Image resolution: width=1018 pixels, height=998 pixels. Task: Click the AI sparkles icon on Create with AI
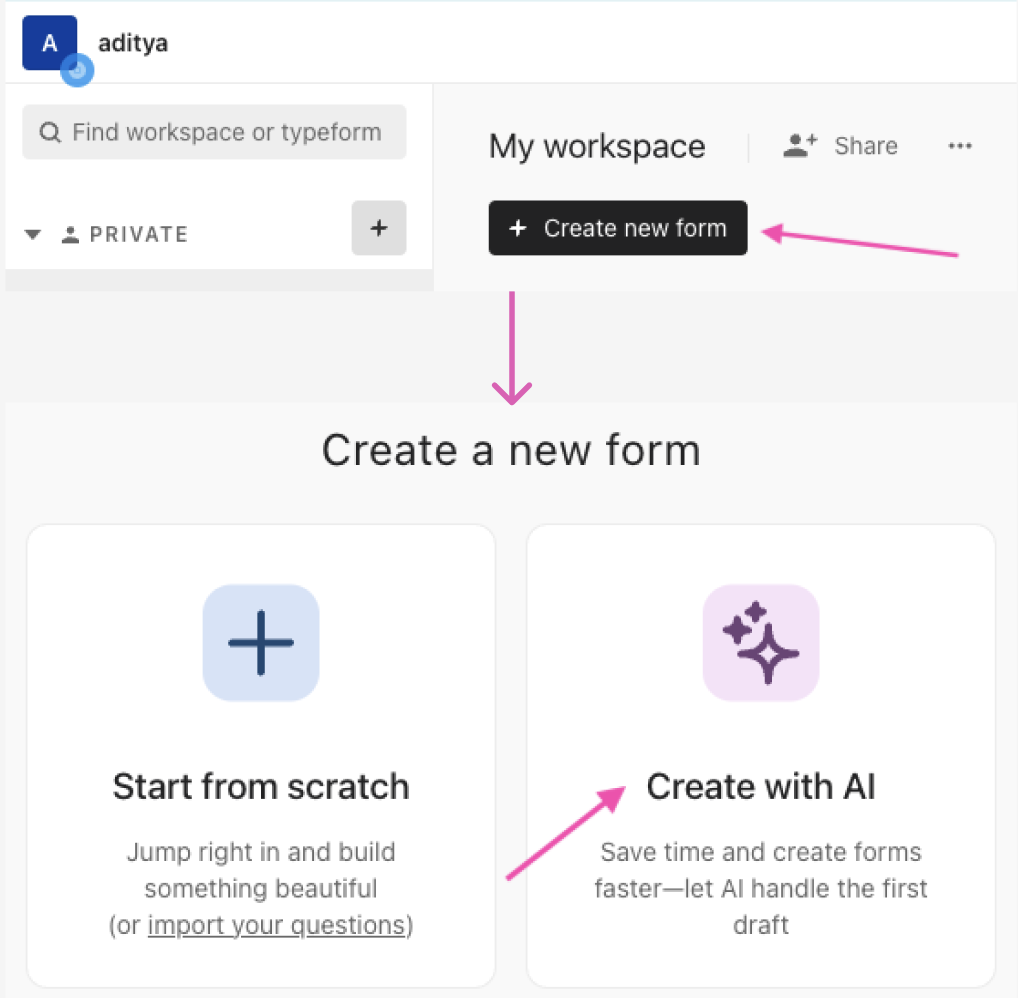(760, 640)
